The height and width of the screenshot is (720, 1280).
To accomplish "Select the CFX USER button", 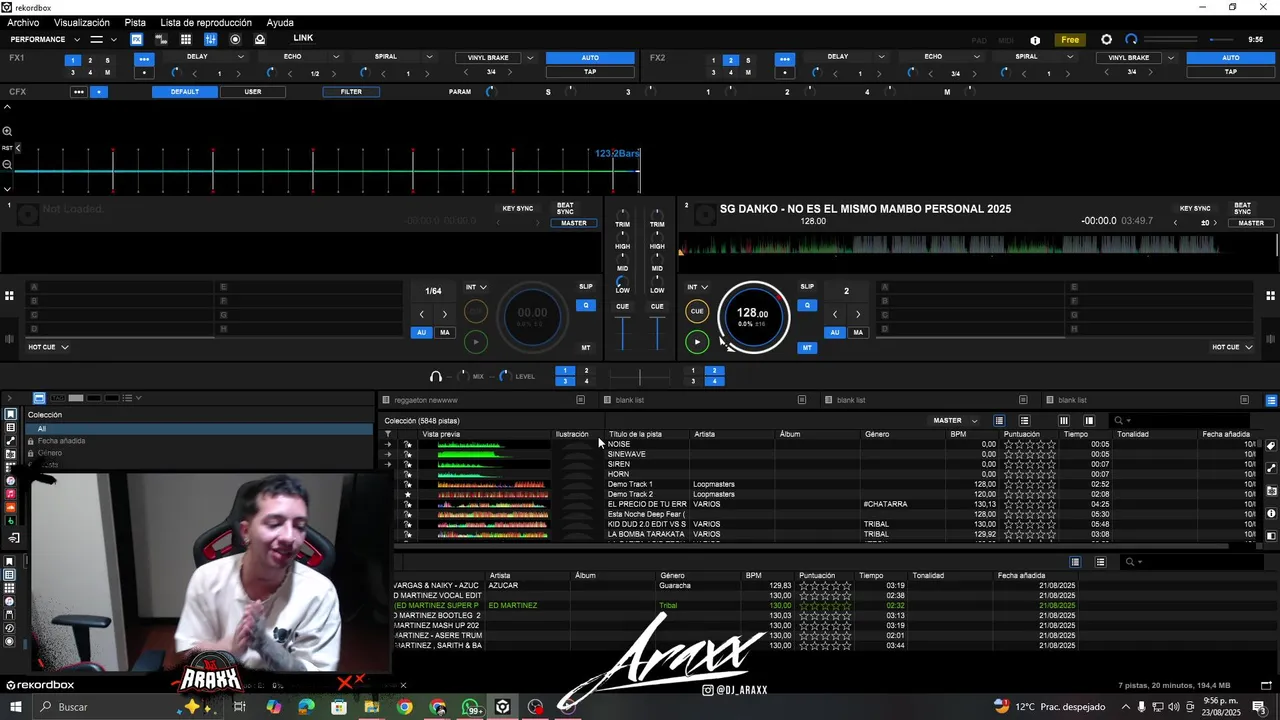I will tap(253, 92).
